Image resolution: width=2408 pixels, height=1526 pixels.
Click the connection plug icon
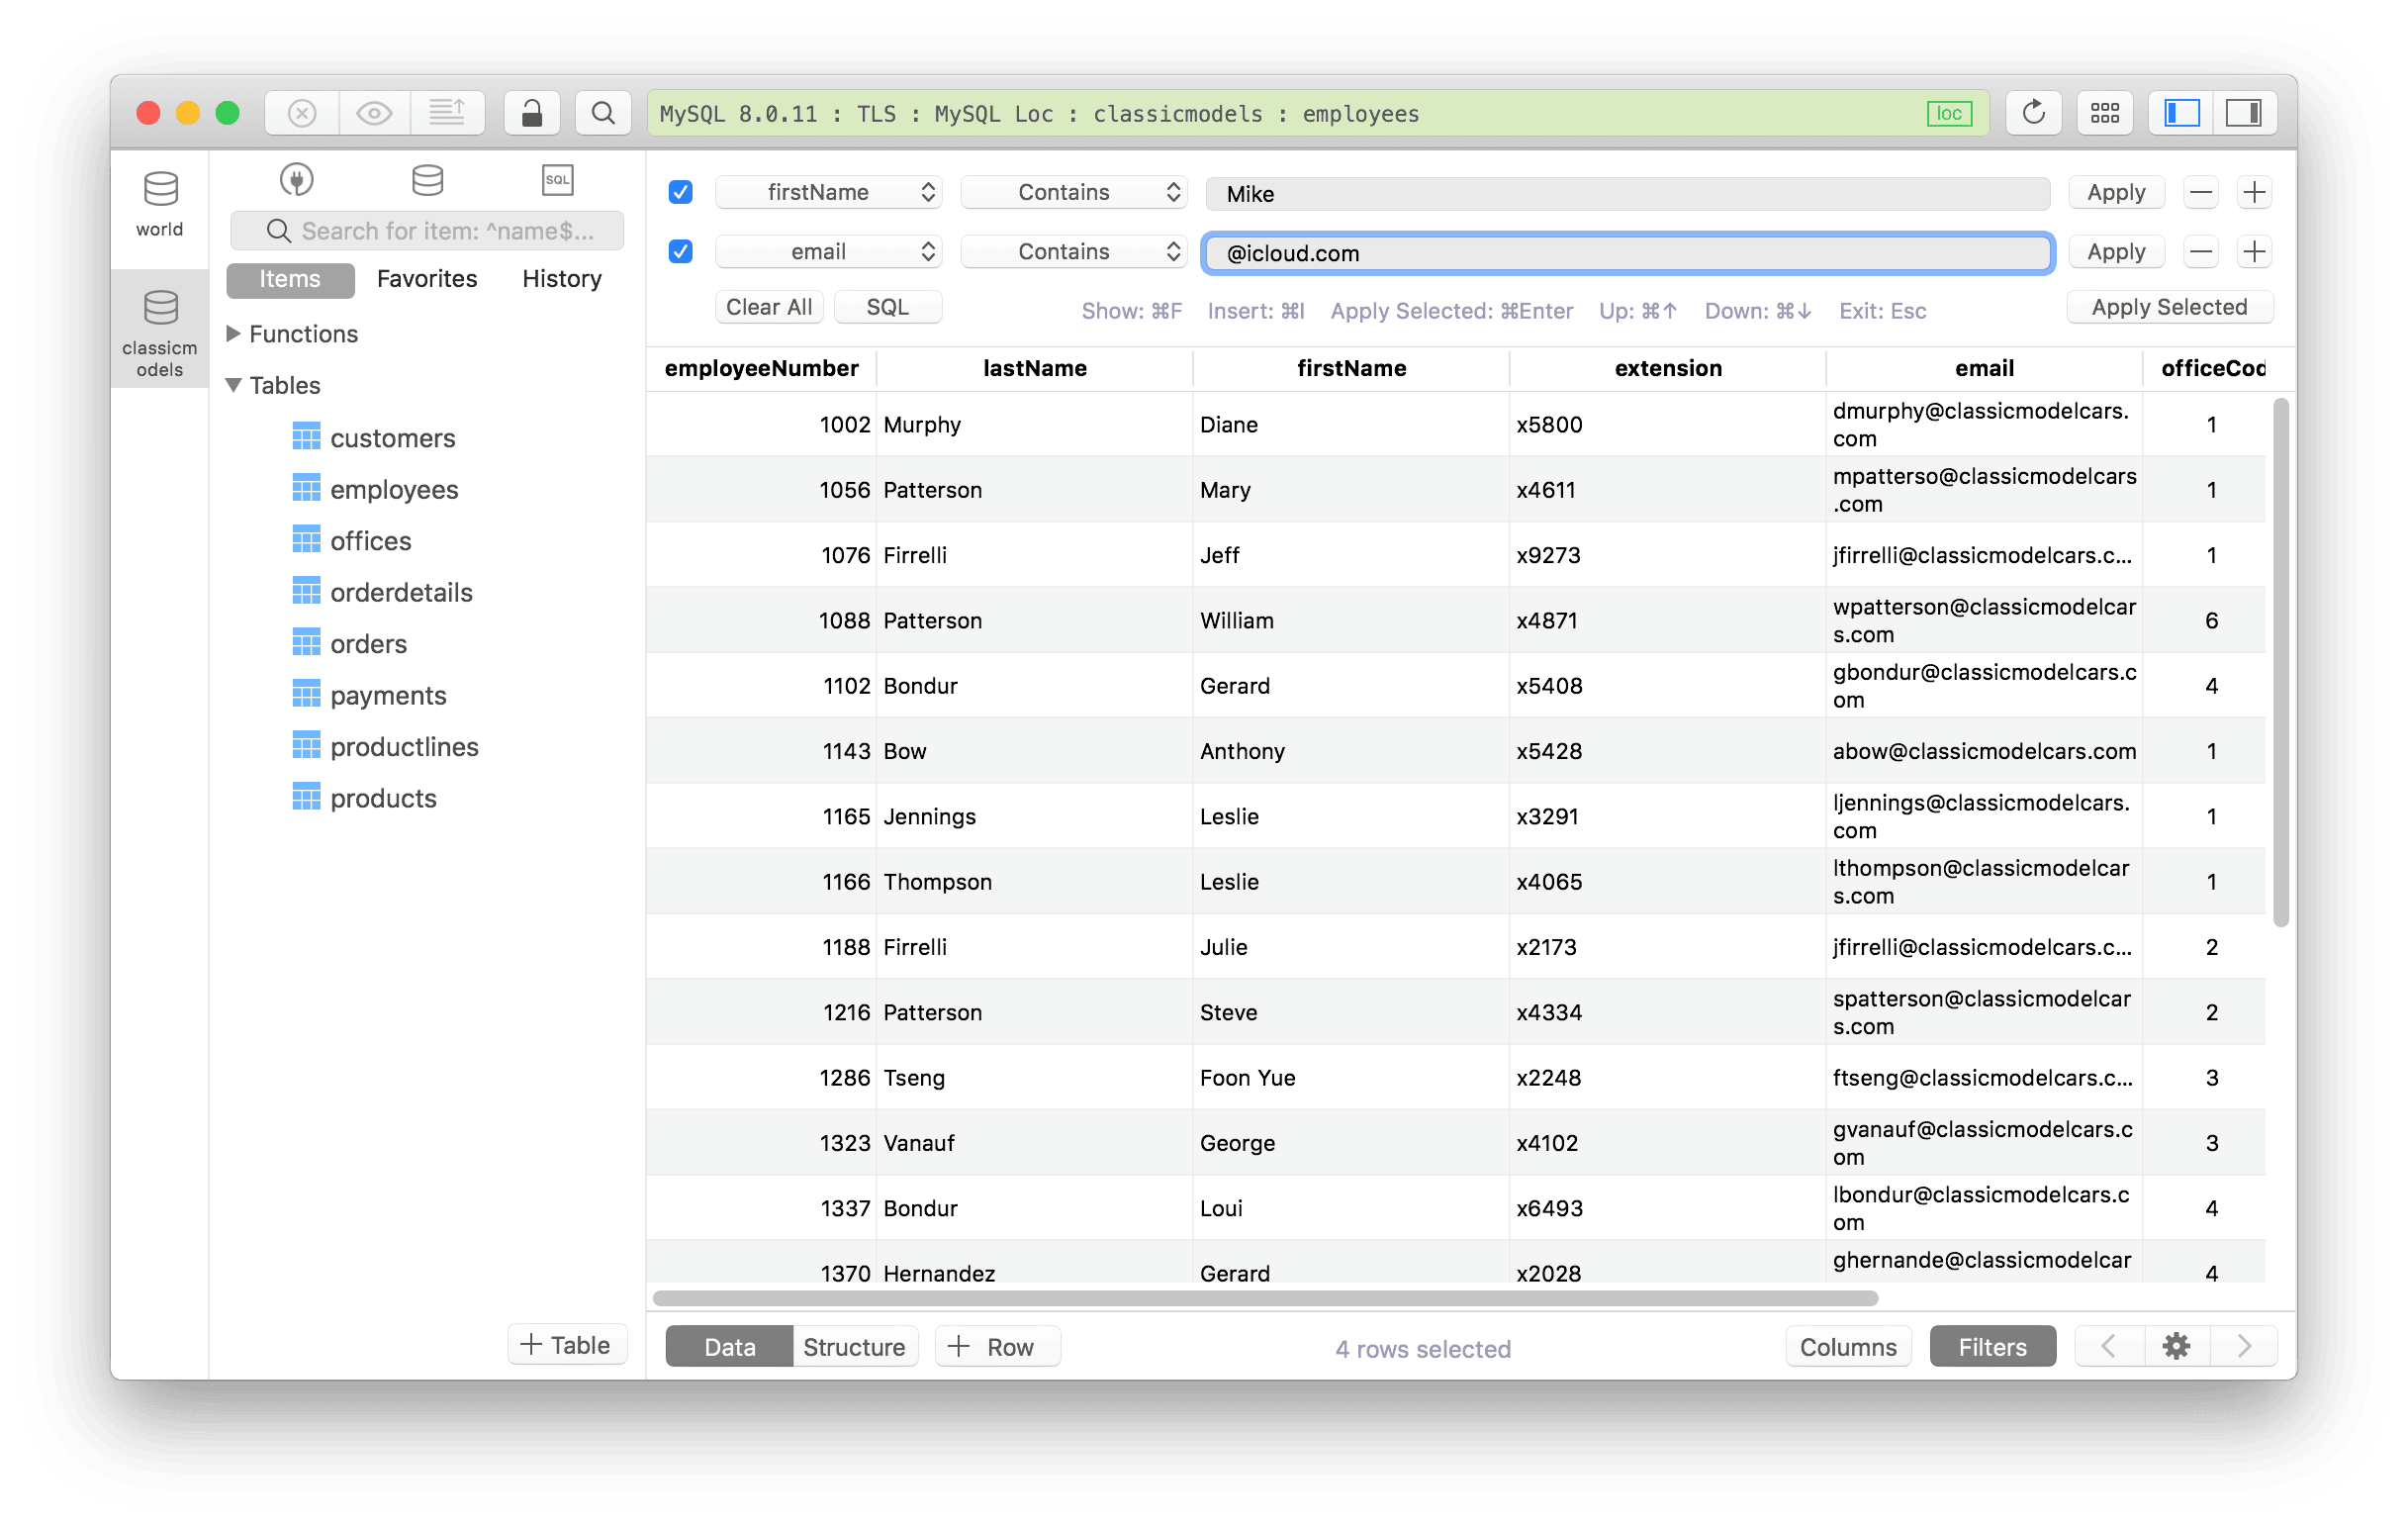coord(296,180)
